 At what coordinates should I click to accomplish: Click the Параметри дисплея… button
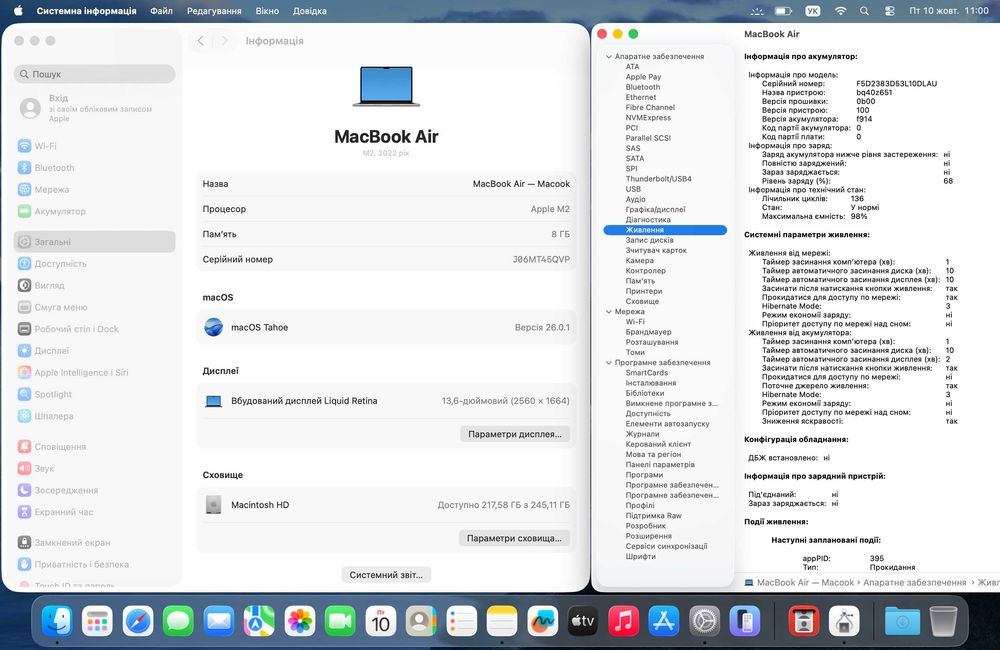[x=515, y=434]
